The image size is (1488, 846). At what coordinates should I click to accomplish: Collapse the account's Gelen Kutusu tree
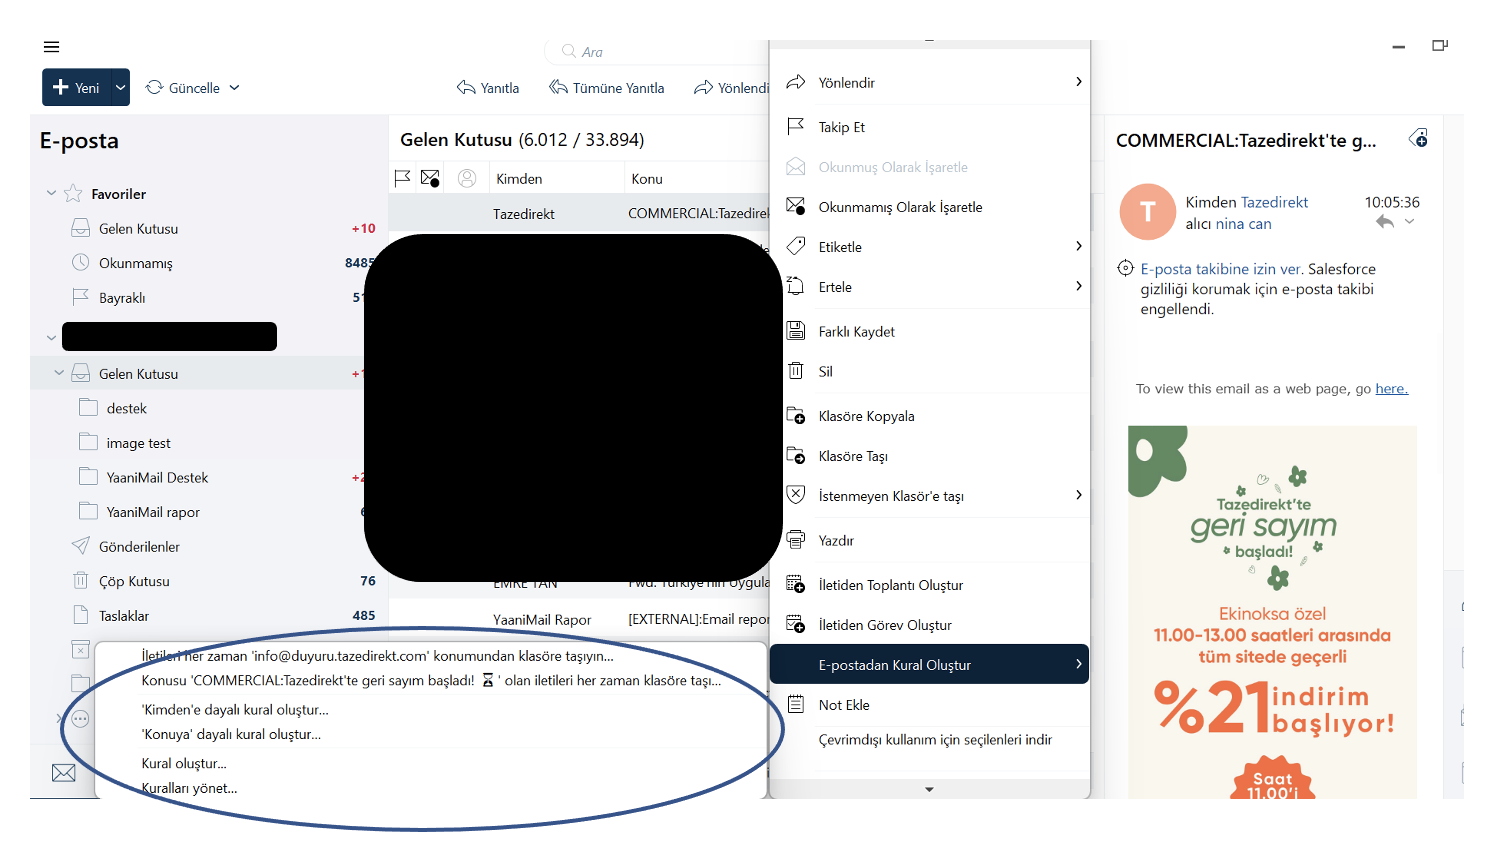(x=59, y=373)
